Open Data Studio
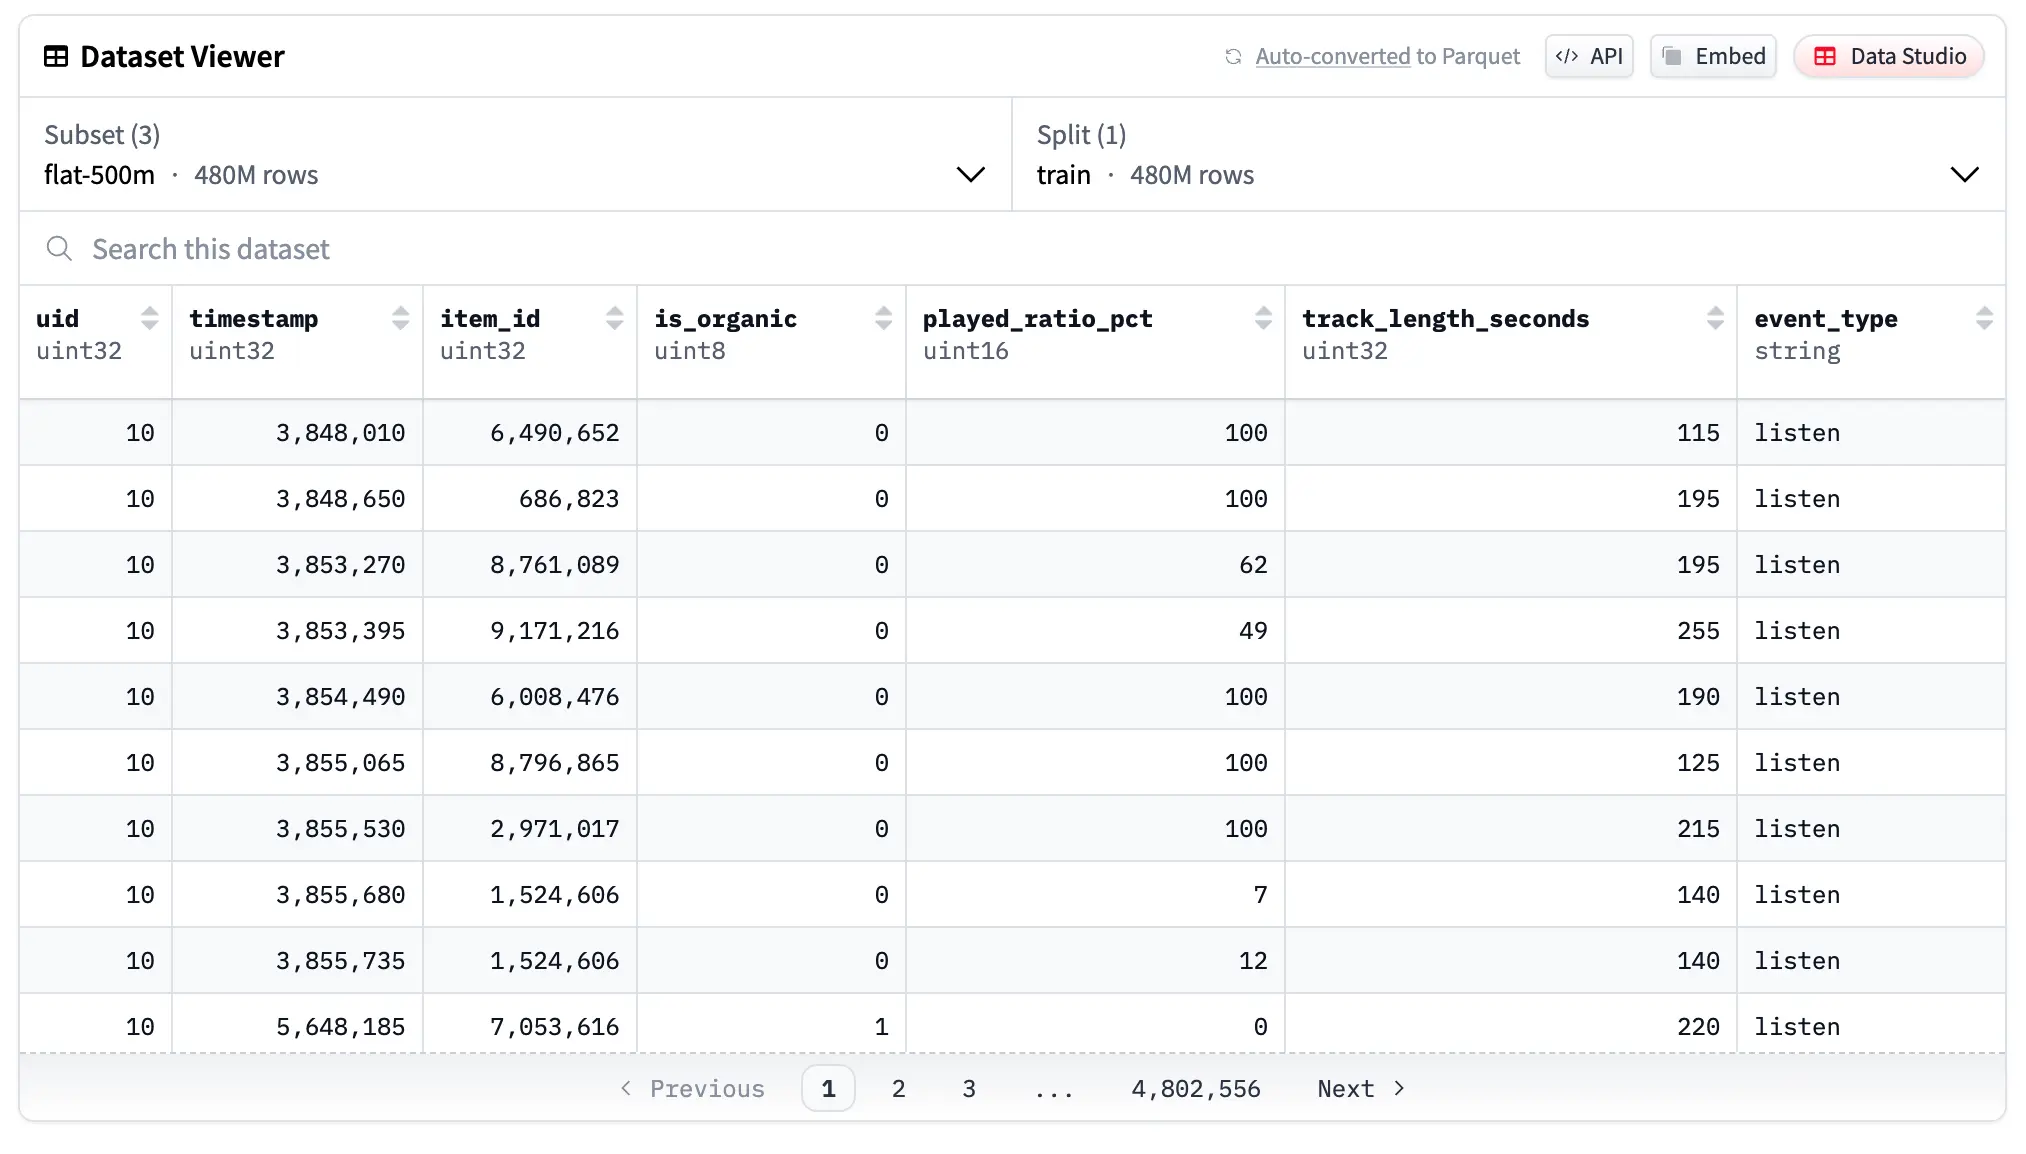This screenshot has height=1154, width=2026. pyautogui.click(x=1889, y=57)
